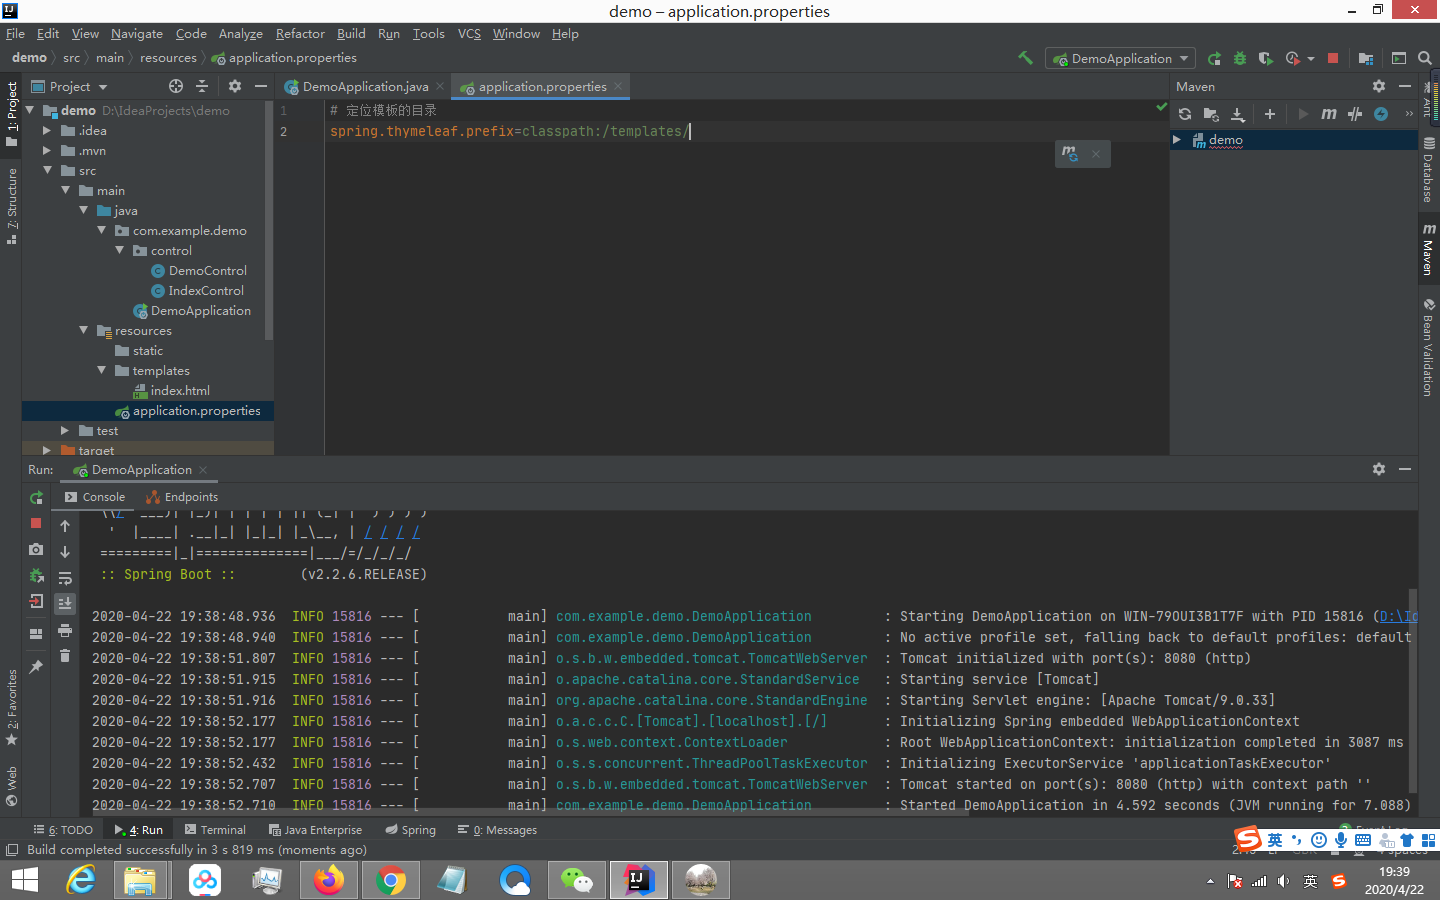Viewport: 1440px width, 900px height.
Task: Open Search Everywhere magnifier icon
Action: coord(1425,58)
